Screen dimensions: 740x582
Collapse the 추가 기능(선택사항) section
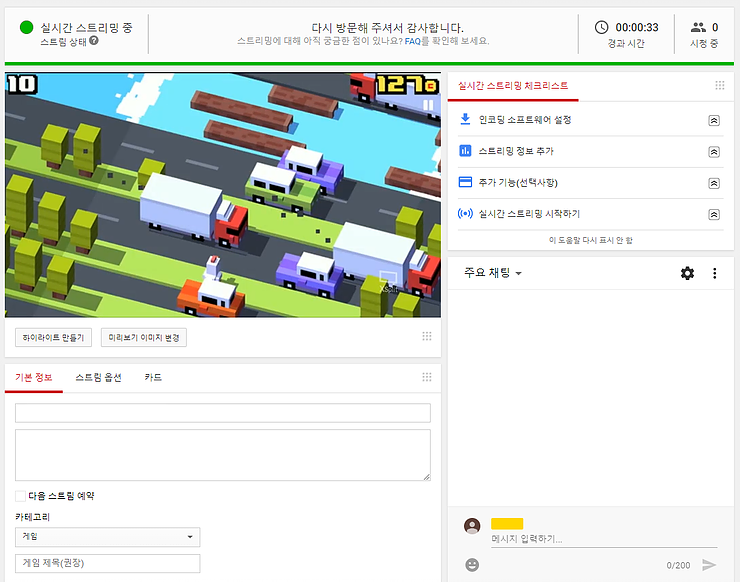(x=714, y=183)
